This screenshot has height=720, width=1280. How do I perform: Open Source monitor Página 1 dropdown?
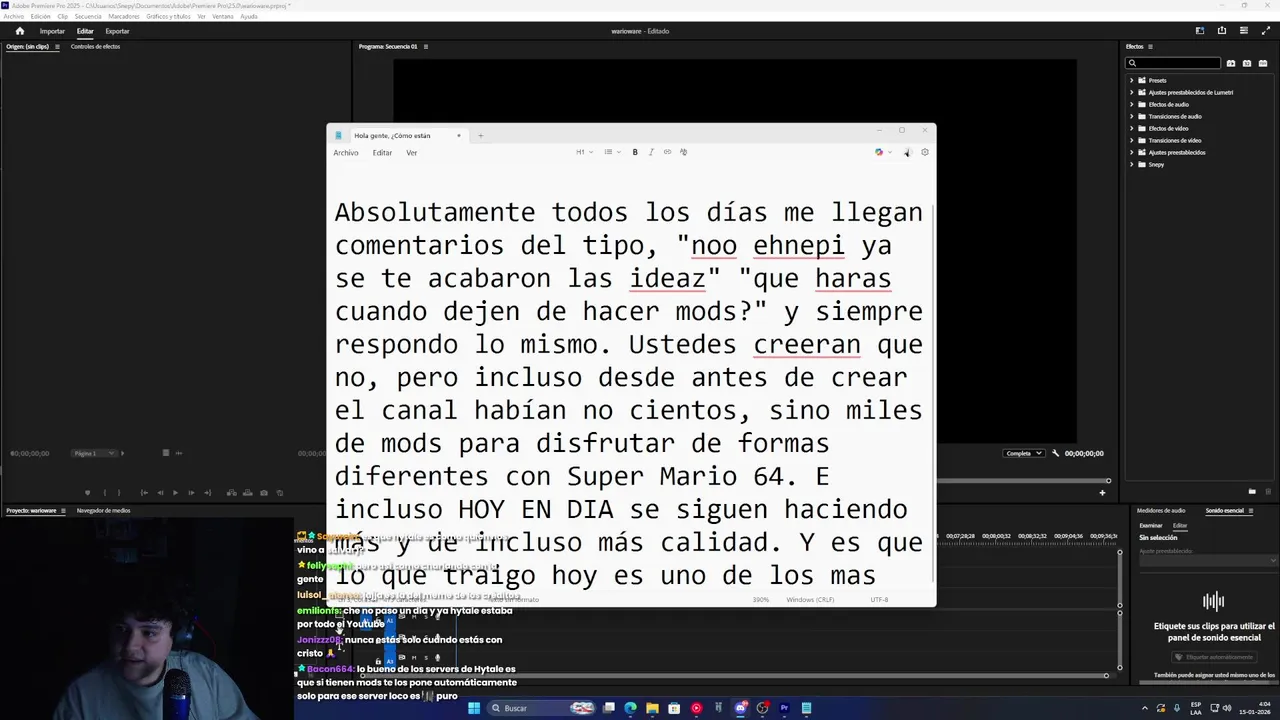96,453
